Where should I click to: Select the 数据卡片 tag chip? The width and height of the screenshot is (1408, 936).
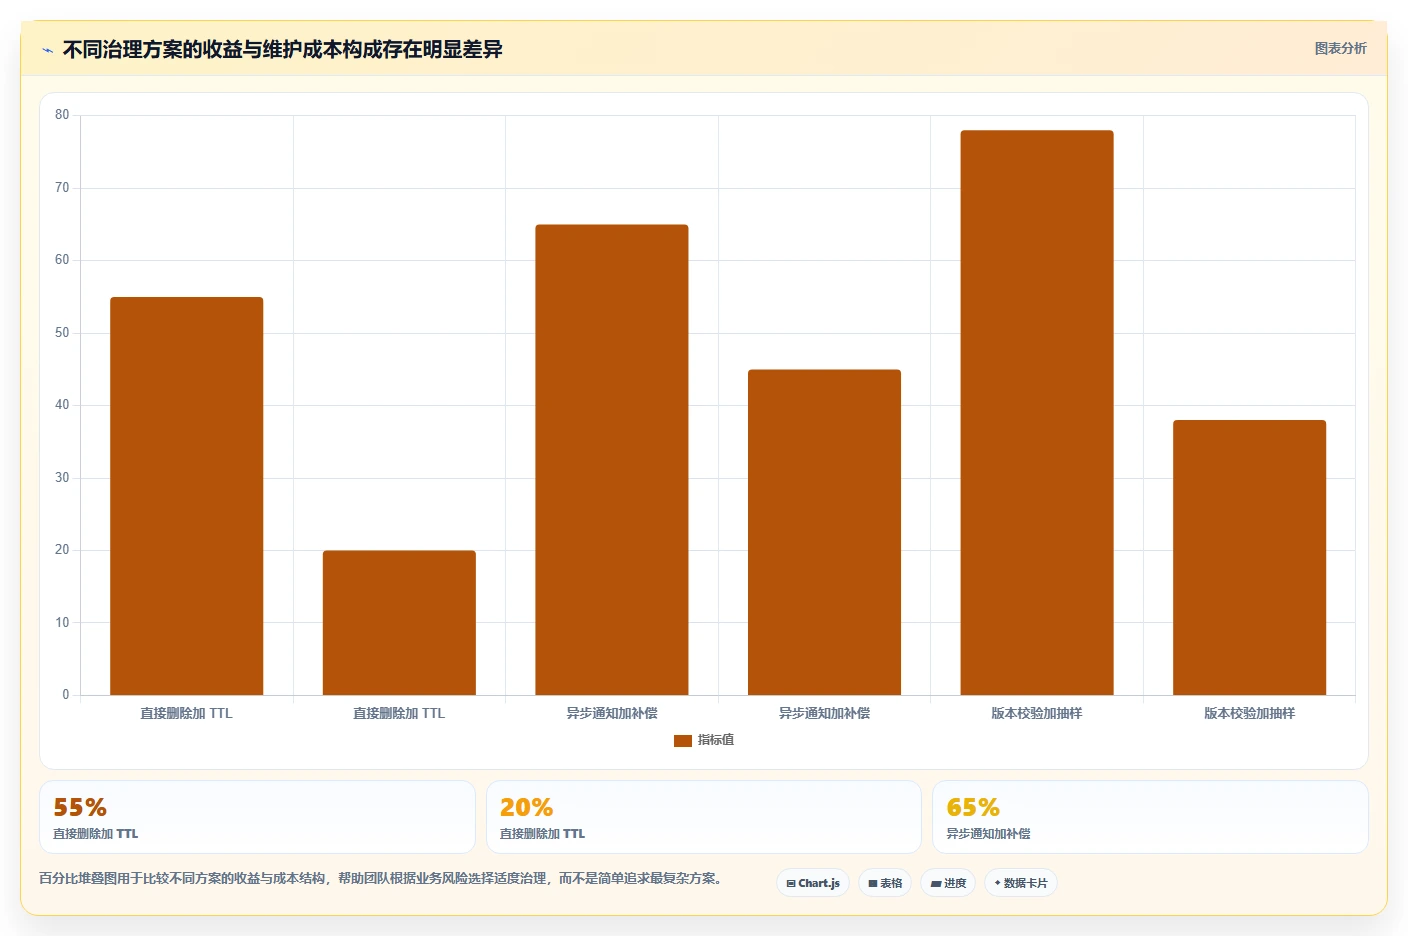click(1021, 883)
